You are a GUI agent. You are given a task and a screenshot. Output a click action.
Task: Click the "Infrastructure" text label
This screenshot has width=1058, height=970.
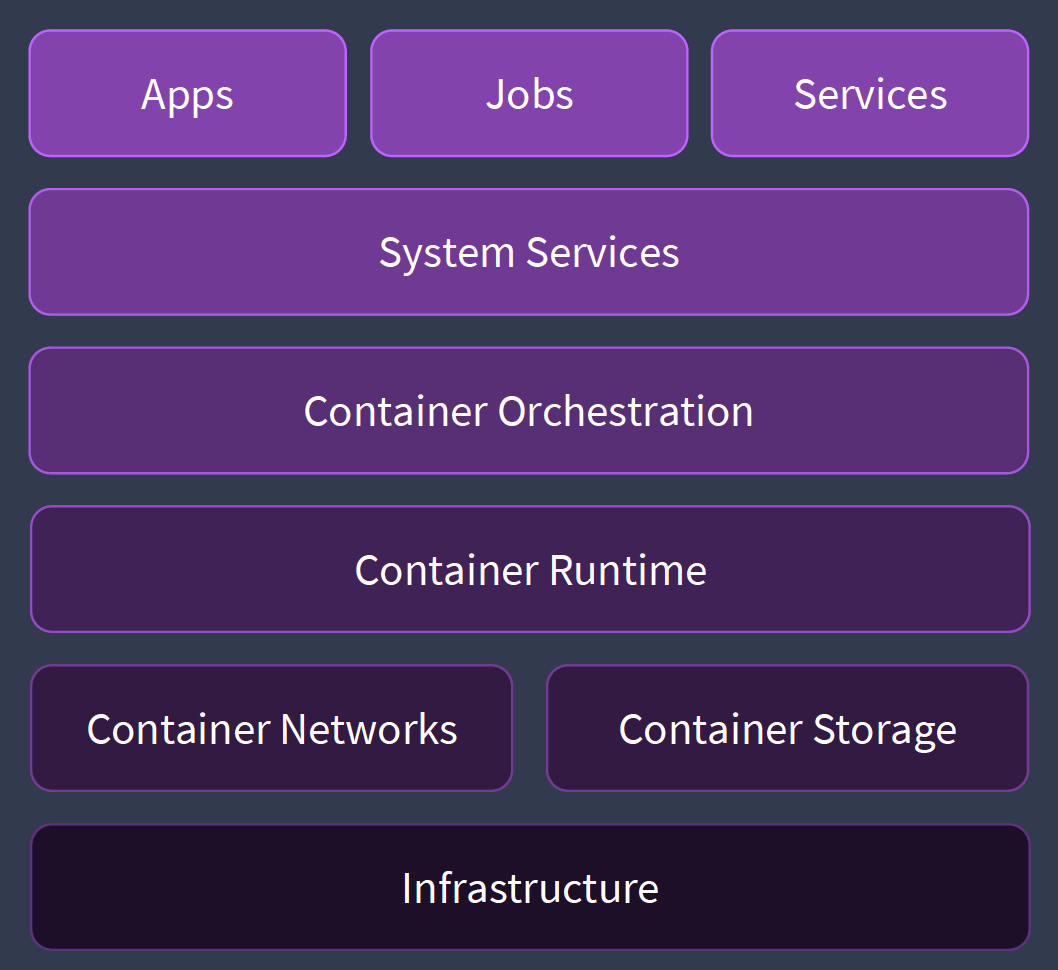[530, 888]
